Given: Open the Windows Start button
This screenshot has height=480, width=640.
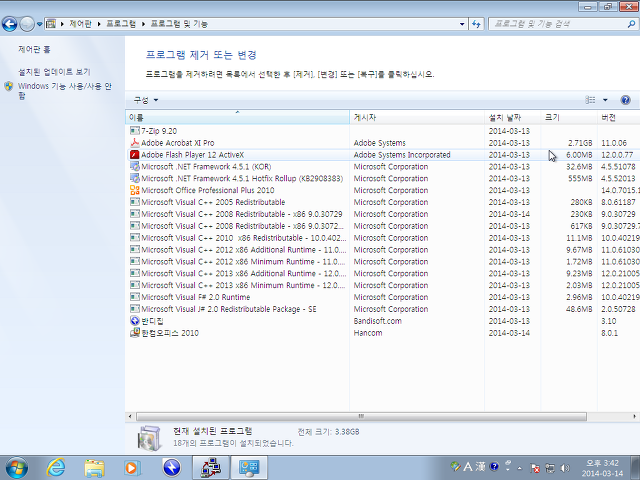Looking at the screenshot, I should (x=17, y=468).
